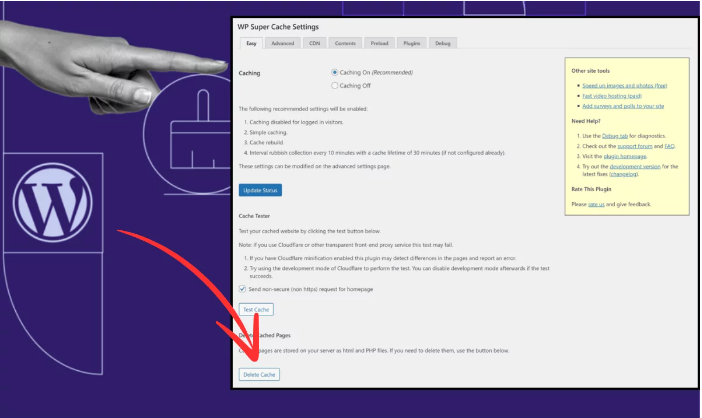
Task: Click the rate us link
Action: [x=596, y=204]
